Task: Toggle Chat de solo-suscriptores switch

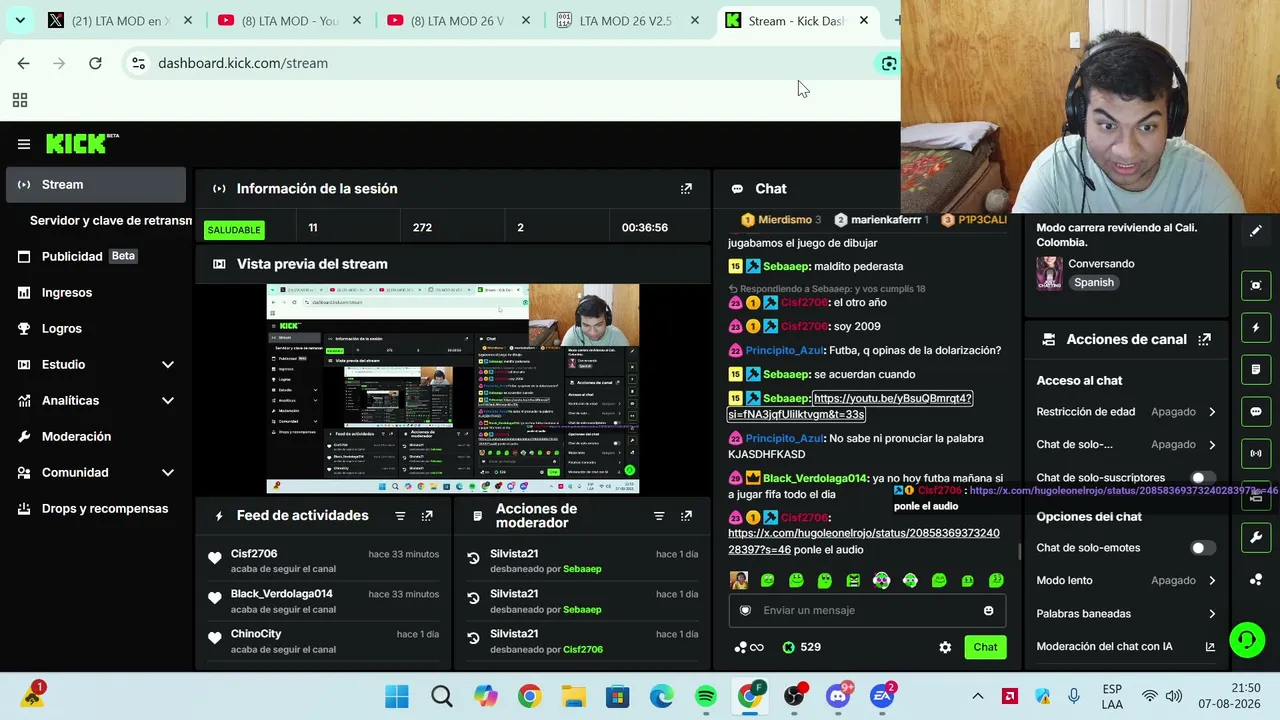Action: pos(1203,478)
